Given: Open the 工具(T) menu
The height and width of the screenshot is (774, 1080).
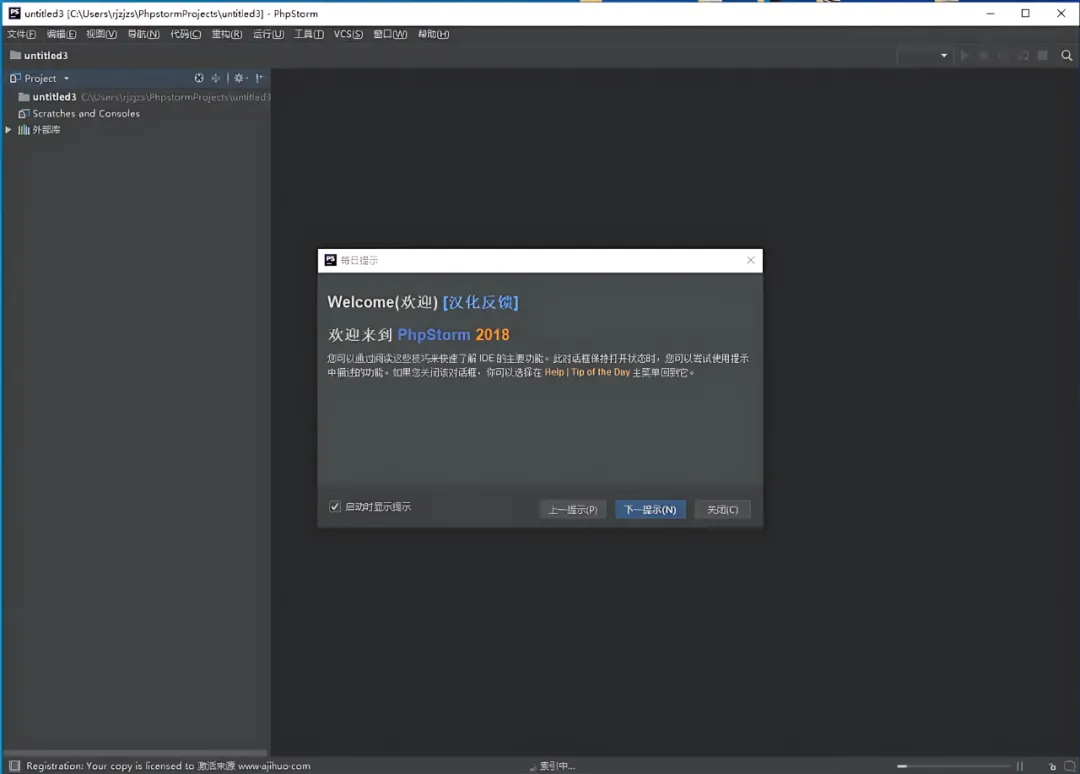Looking at the screenshot, I should 309,34.
